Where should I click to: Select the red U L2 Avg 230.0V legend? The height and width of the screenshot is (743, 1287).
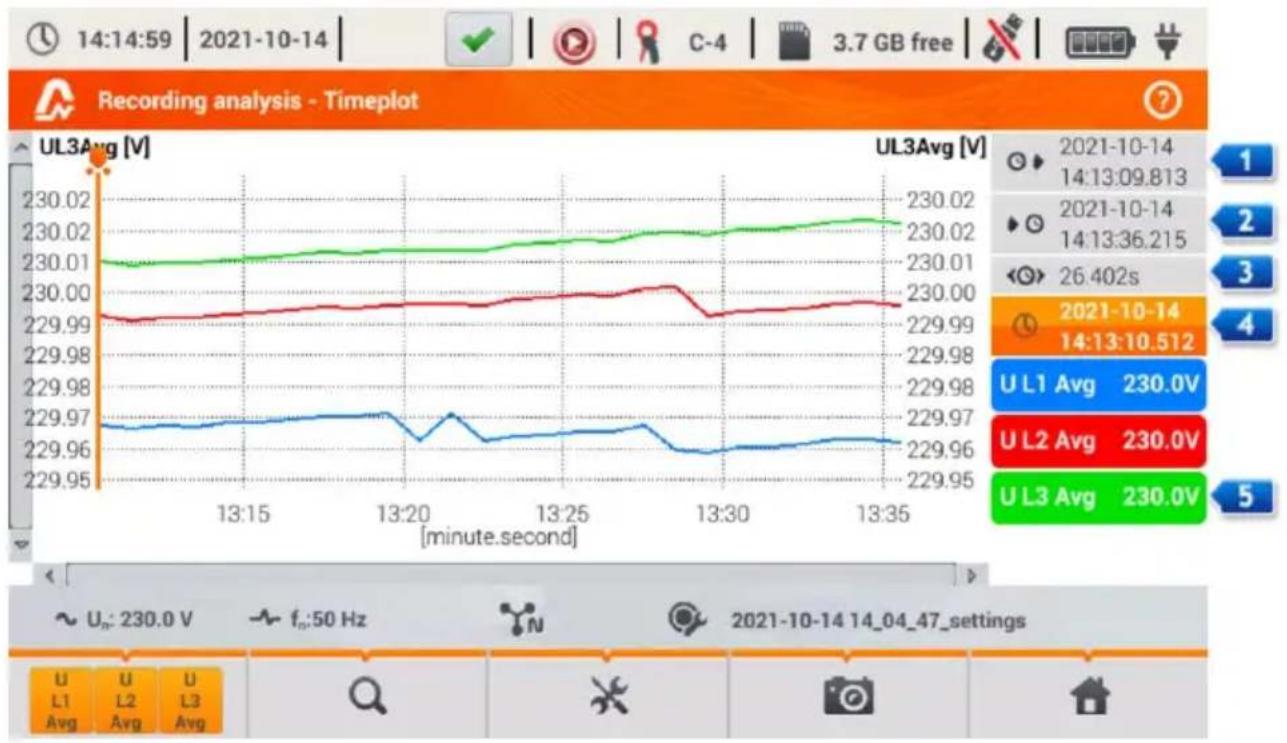1099,441
